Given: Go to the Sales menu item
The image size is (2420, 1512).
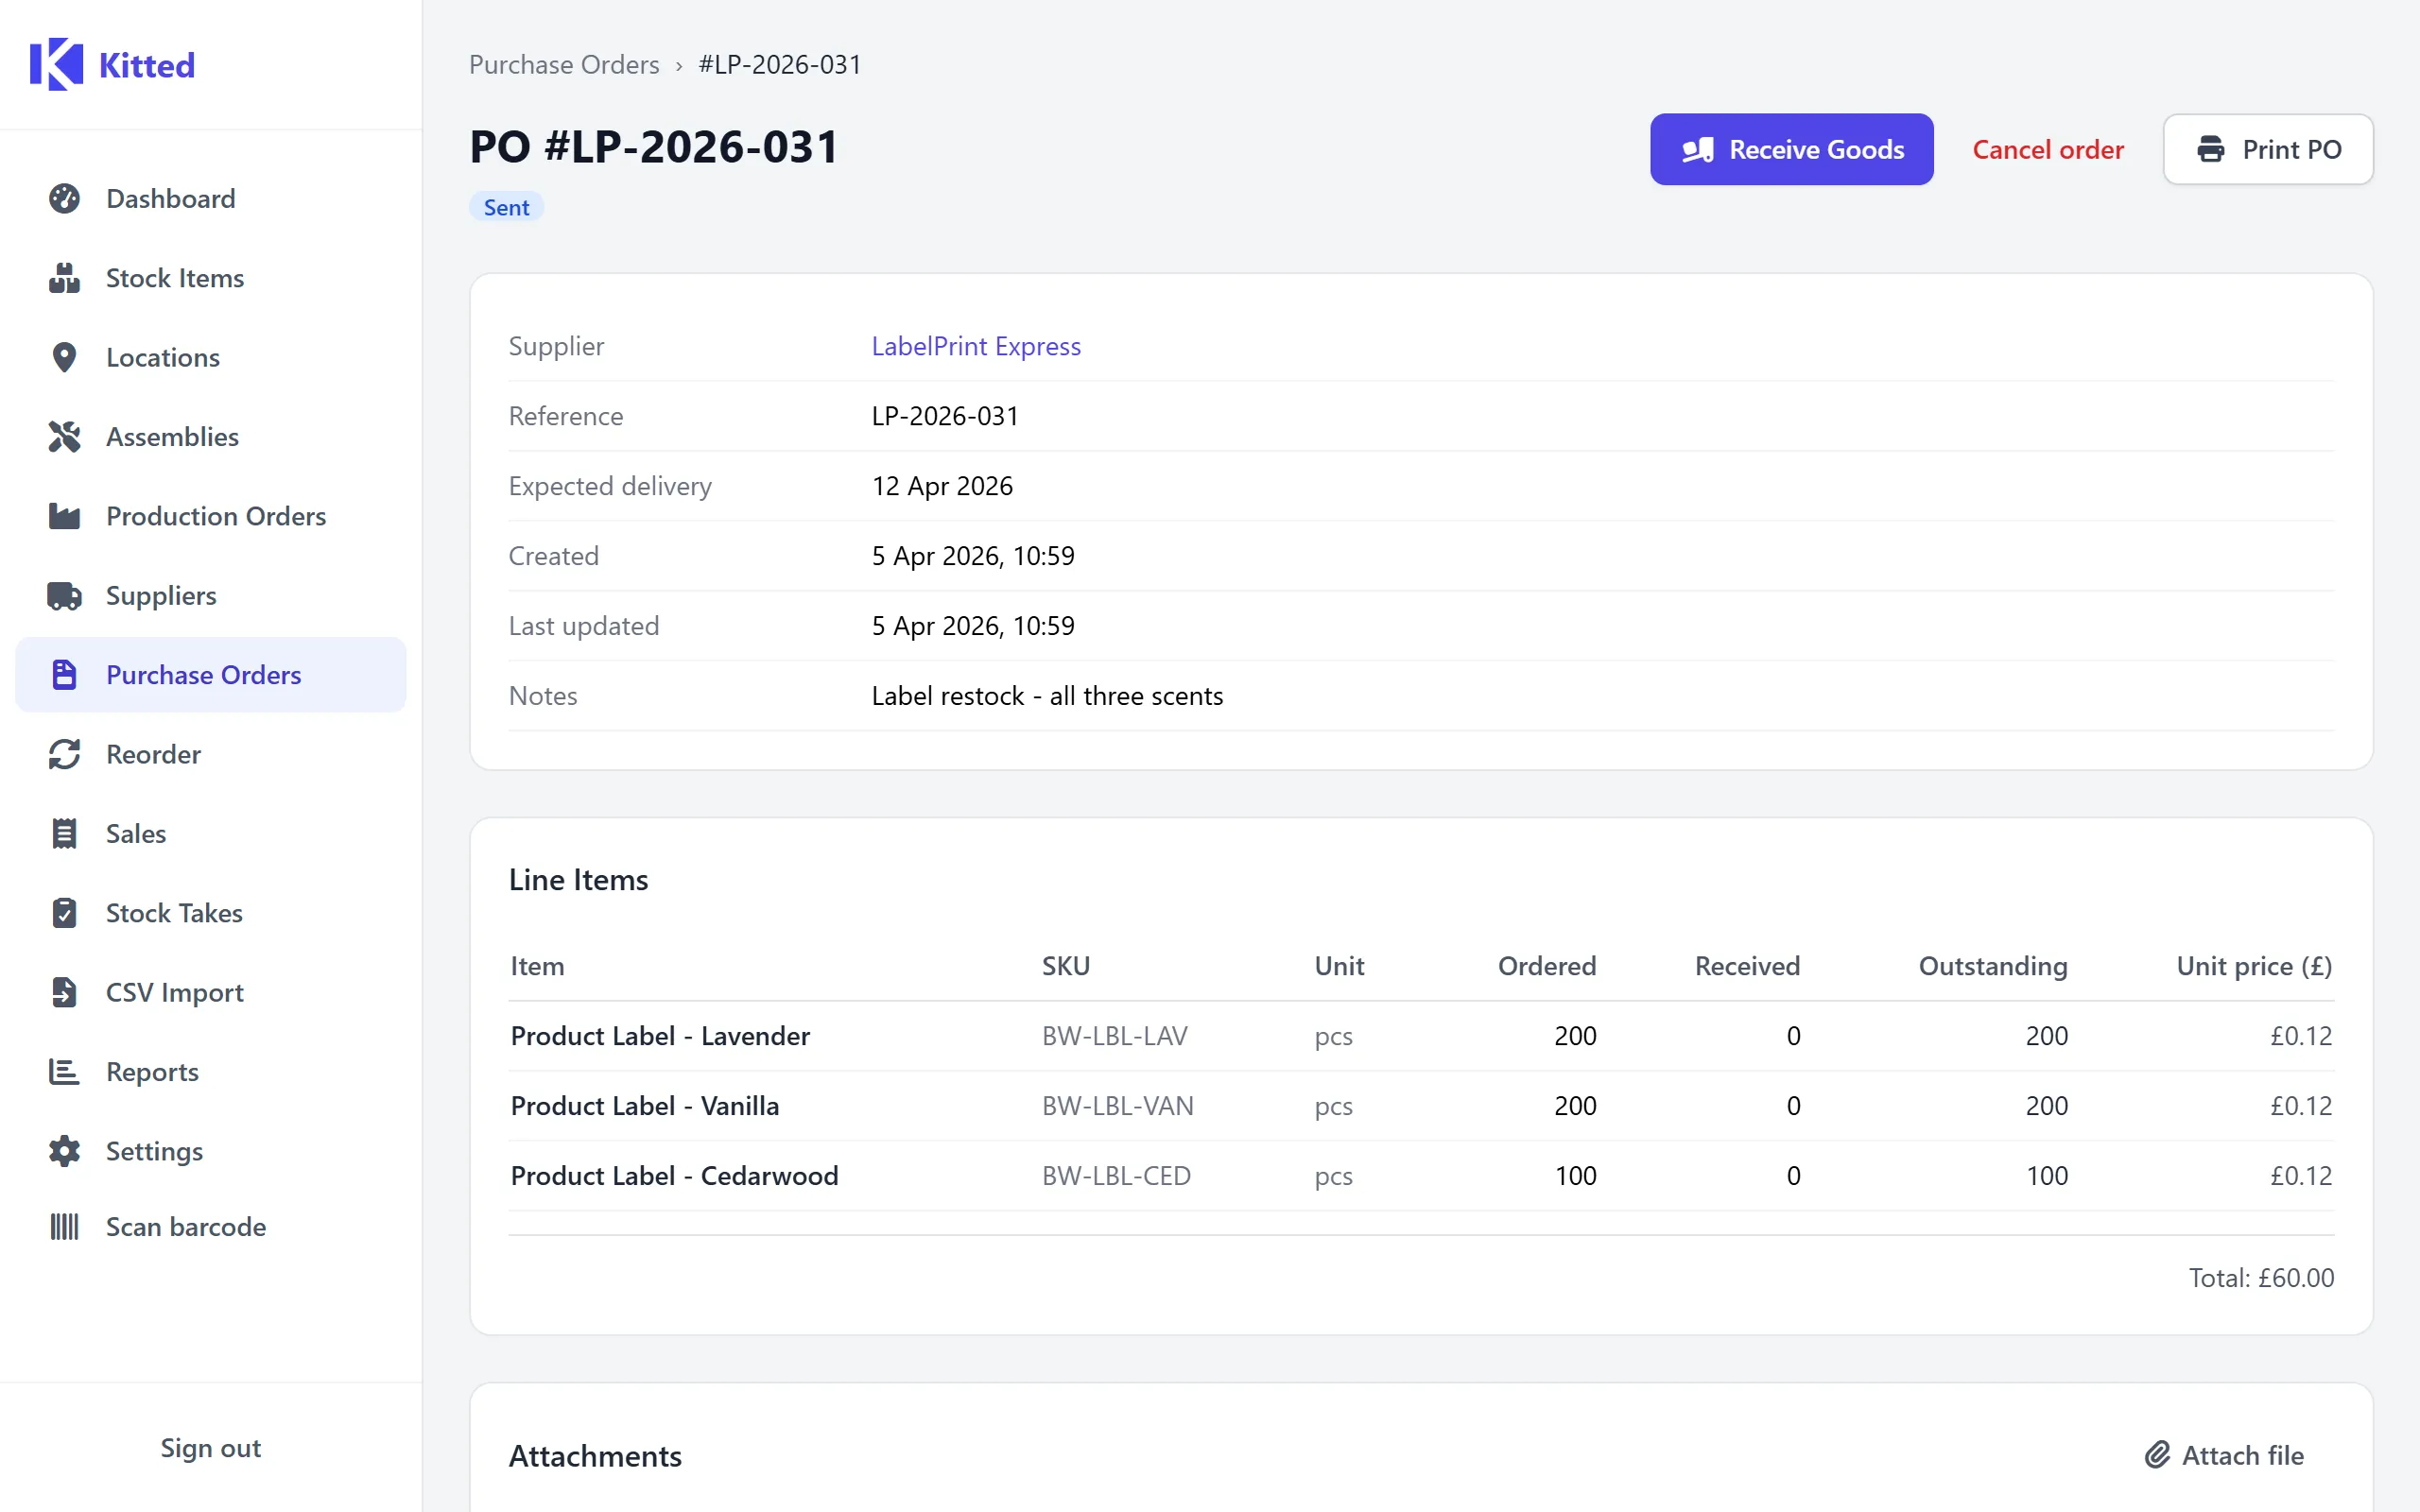Looking at the screenshot, I should coord(136,834).
